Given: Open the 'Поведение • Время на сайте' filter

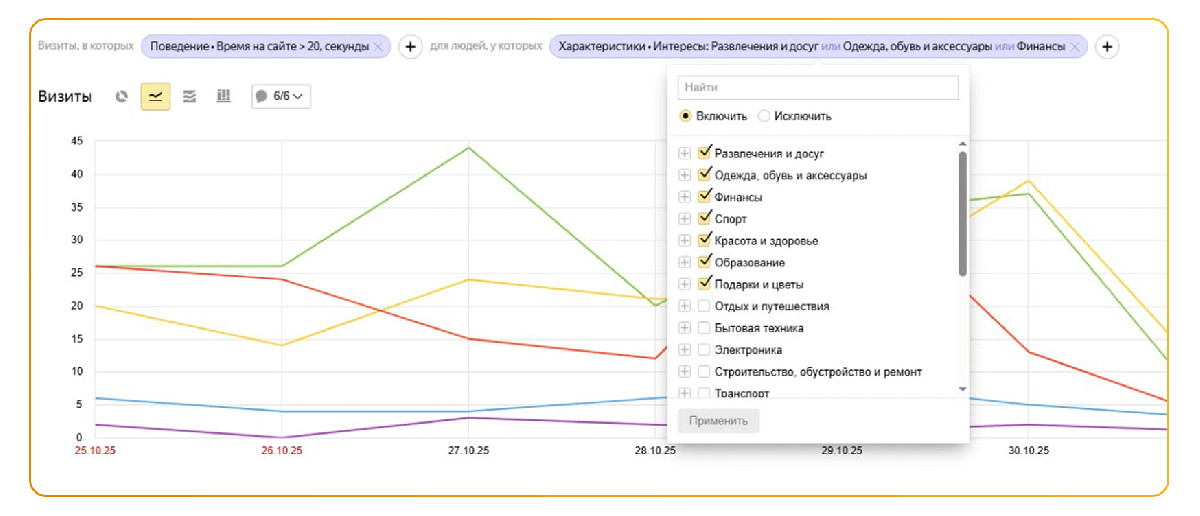Looking at the screenshot, I should (x=258, y=47).
